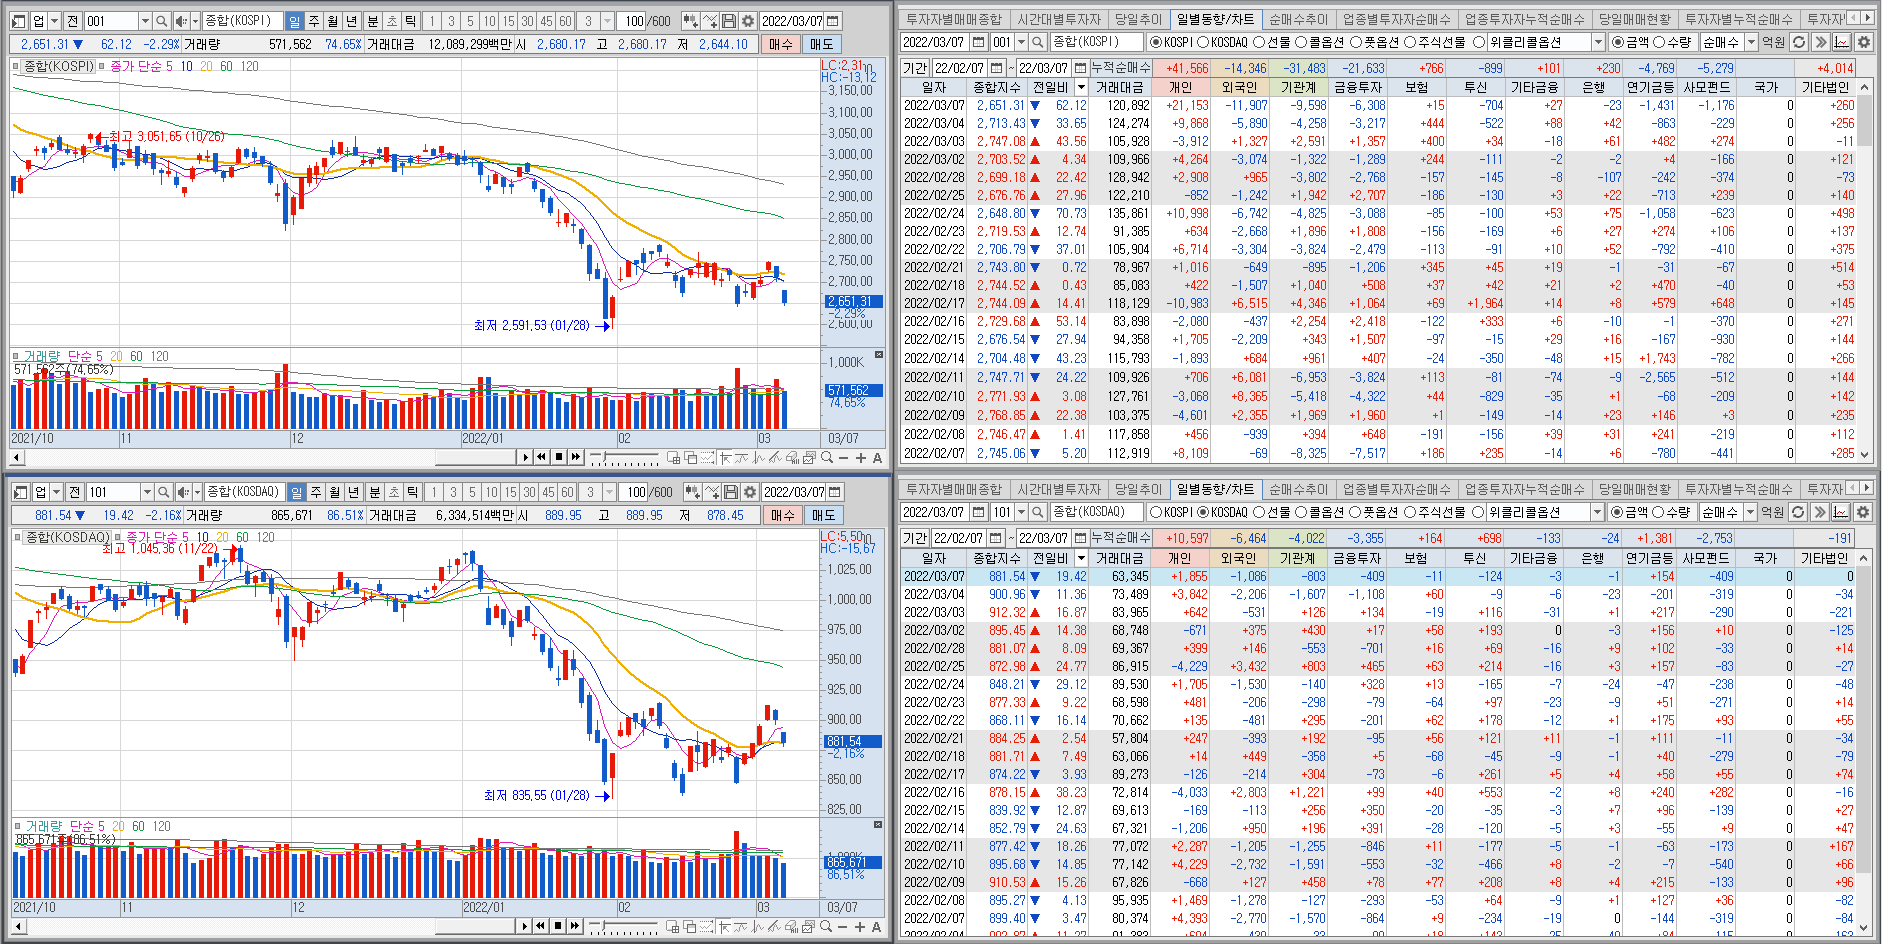
Task: Click the search icon beside code 001 in KOSPI table
Action: 1037,42
